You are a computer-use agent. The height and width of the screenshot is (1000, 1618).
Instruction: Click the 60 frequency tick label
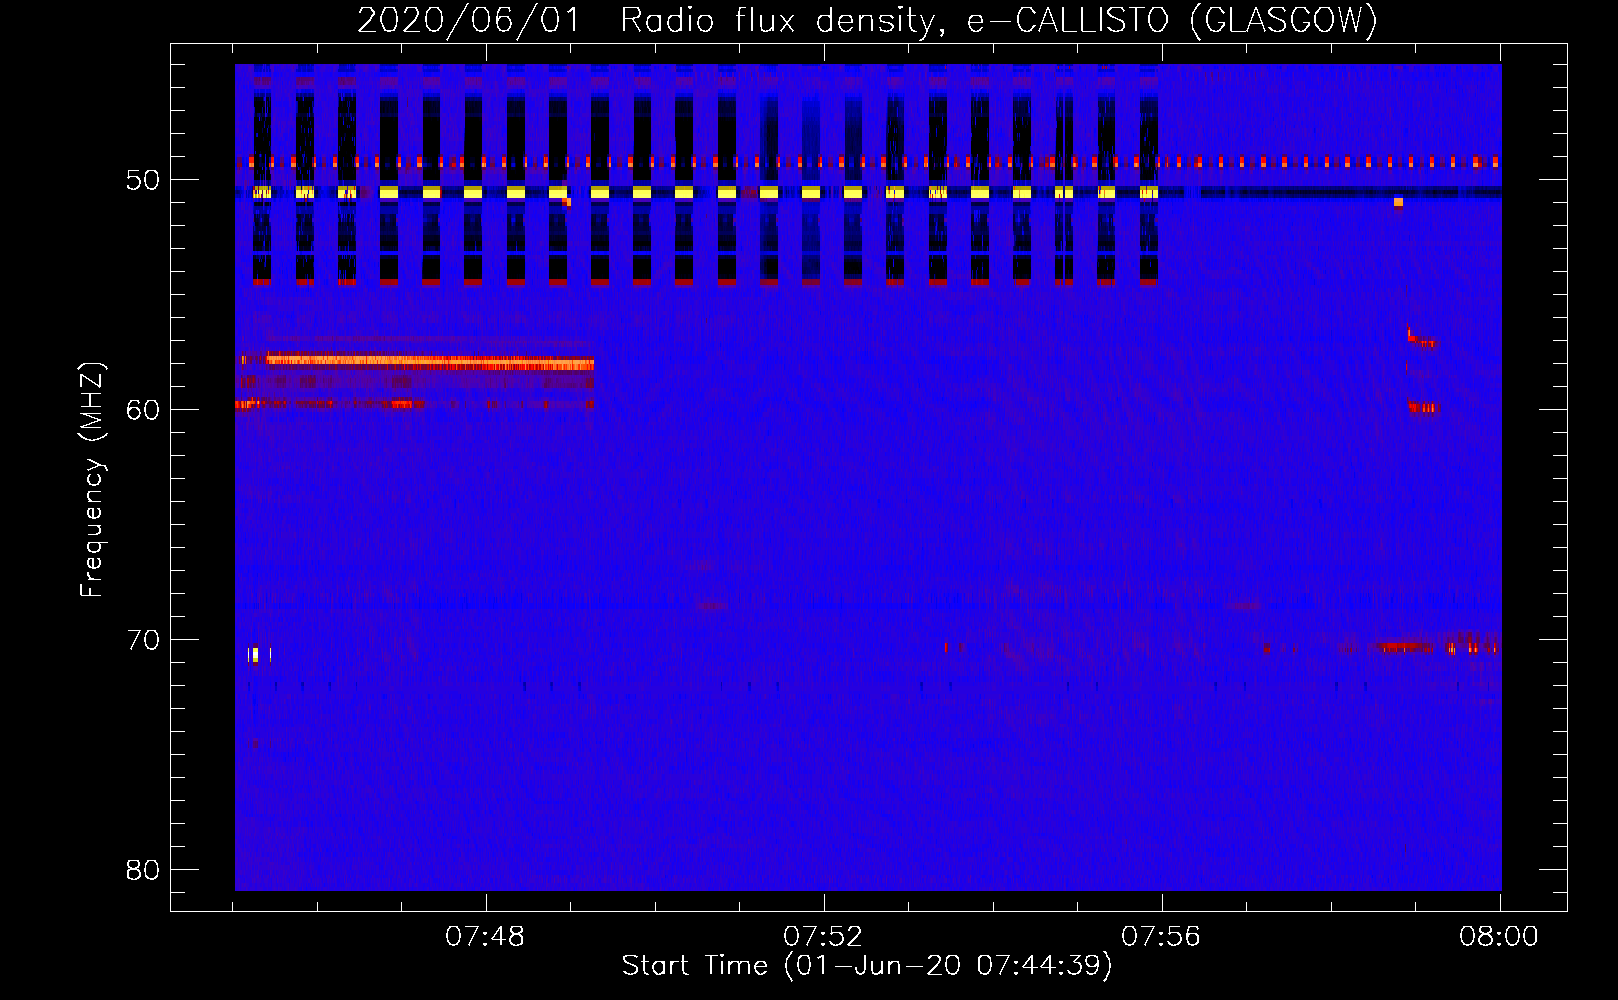click(143, 410)
